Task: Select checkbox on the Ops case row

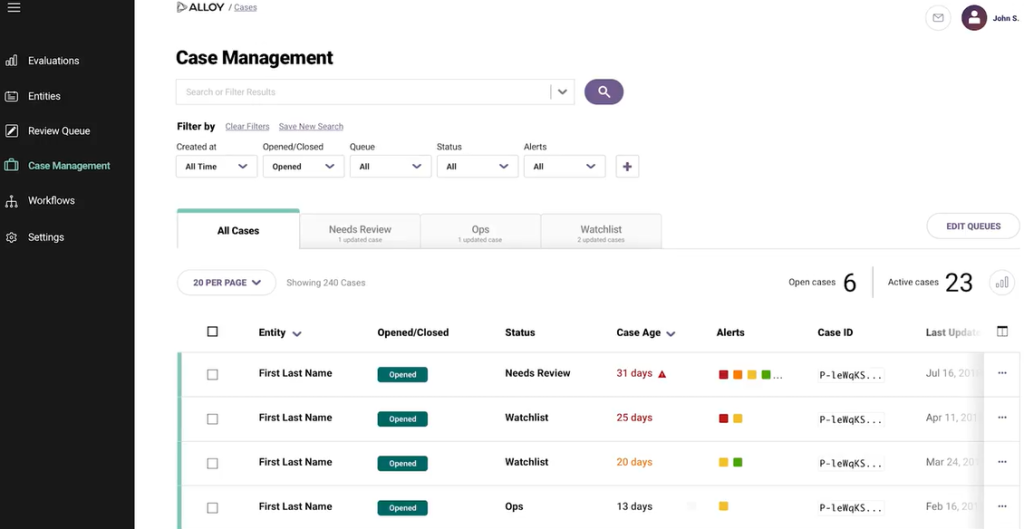Action: click(212, 508)
